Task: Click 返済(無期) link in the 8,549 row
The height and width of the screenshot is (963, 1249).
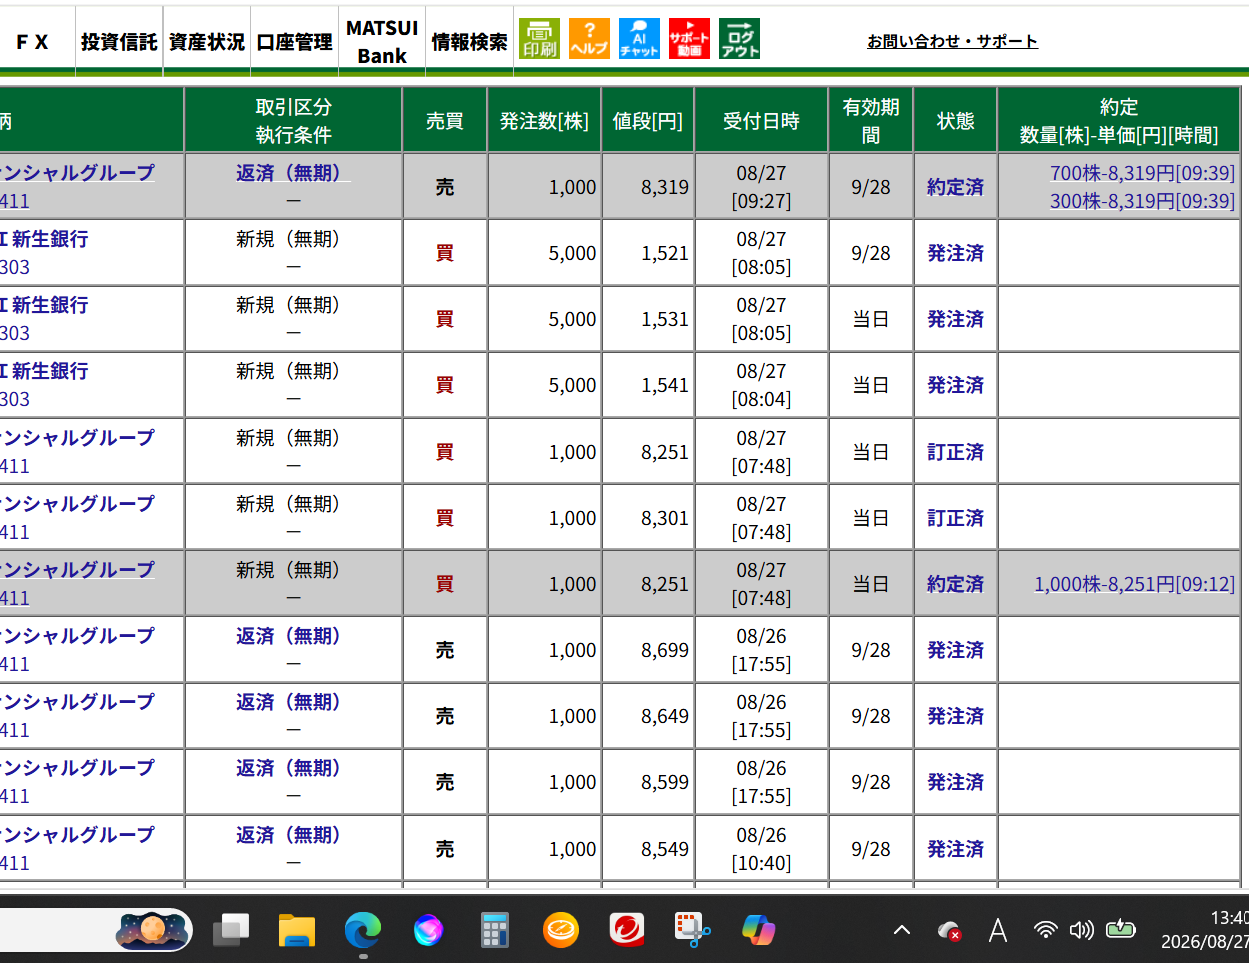Action: [x=293, y=835]
